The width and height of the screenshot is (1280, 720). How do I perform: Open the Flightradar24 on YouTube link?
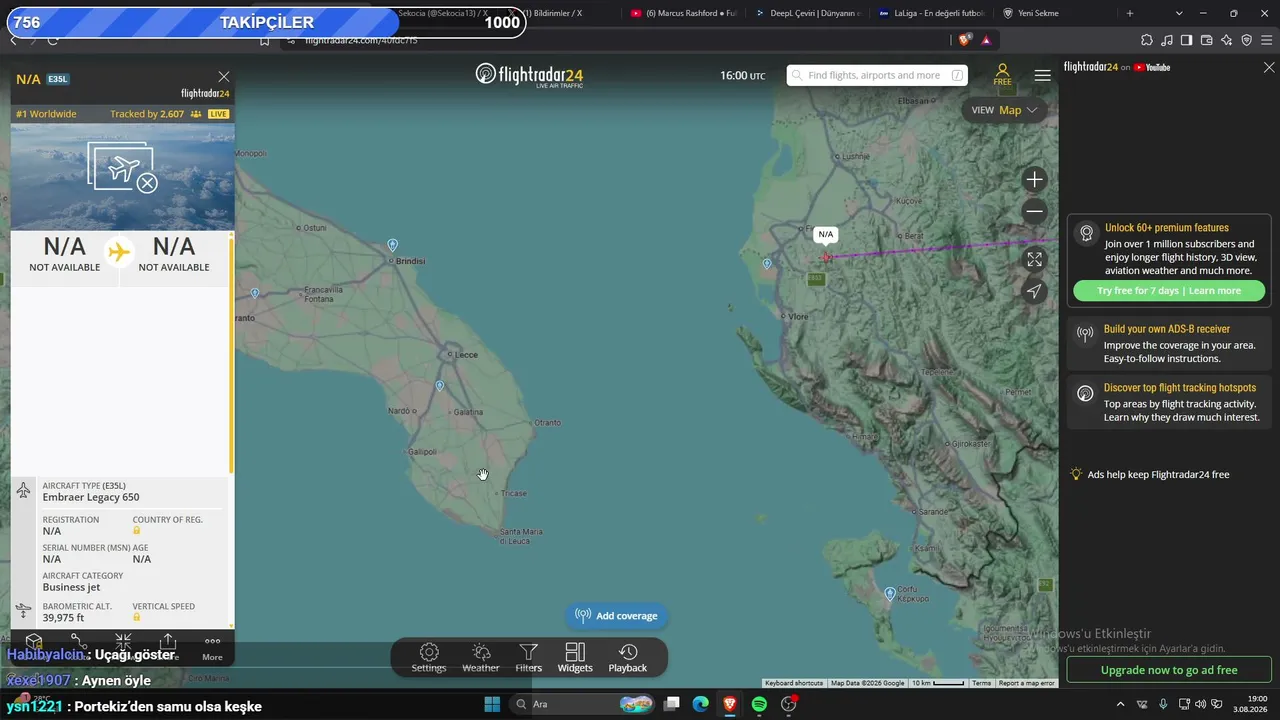1117,67
